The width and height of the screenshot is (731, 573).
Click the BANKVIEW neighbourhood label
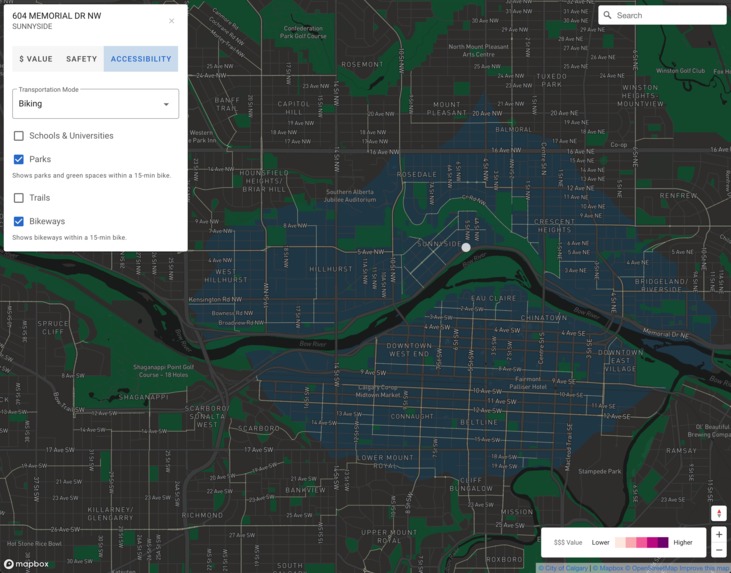coord(305,490)
